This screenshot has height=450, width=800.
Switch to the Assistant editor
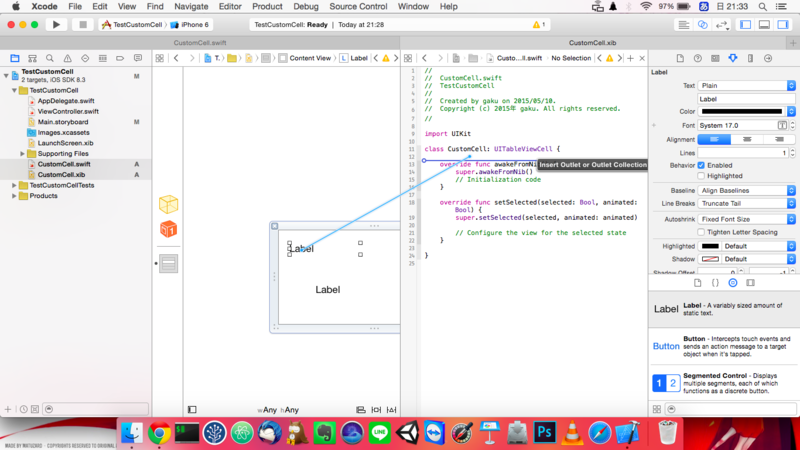pos(703,24)
